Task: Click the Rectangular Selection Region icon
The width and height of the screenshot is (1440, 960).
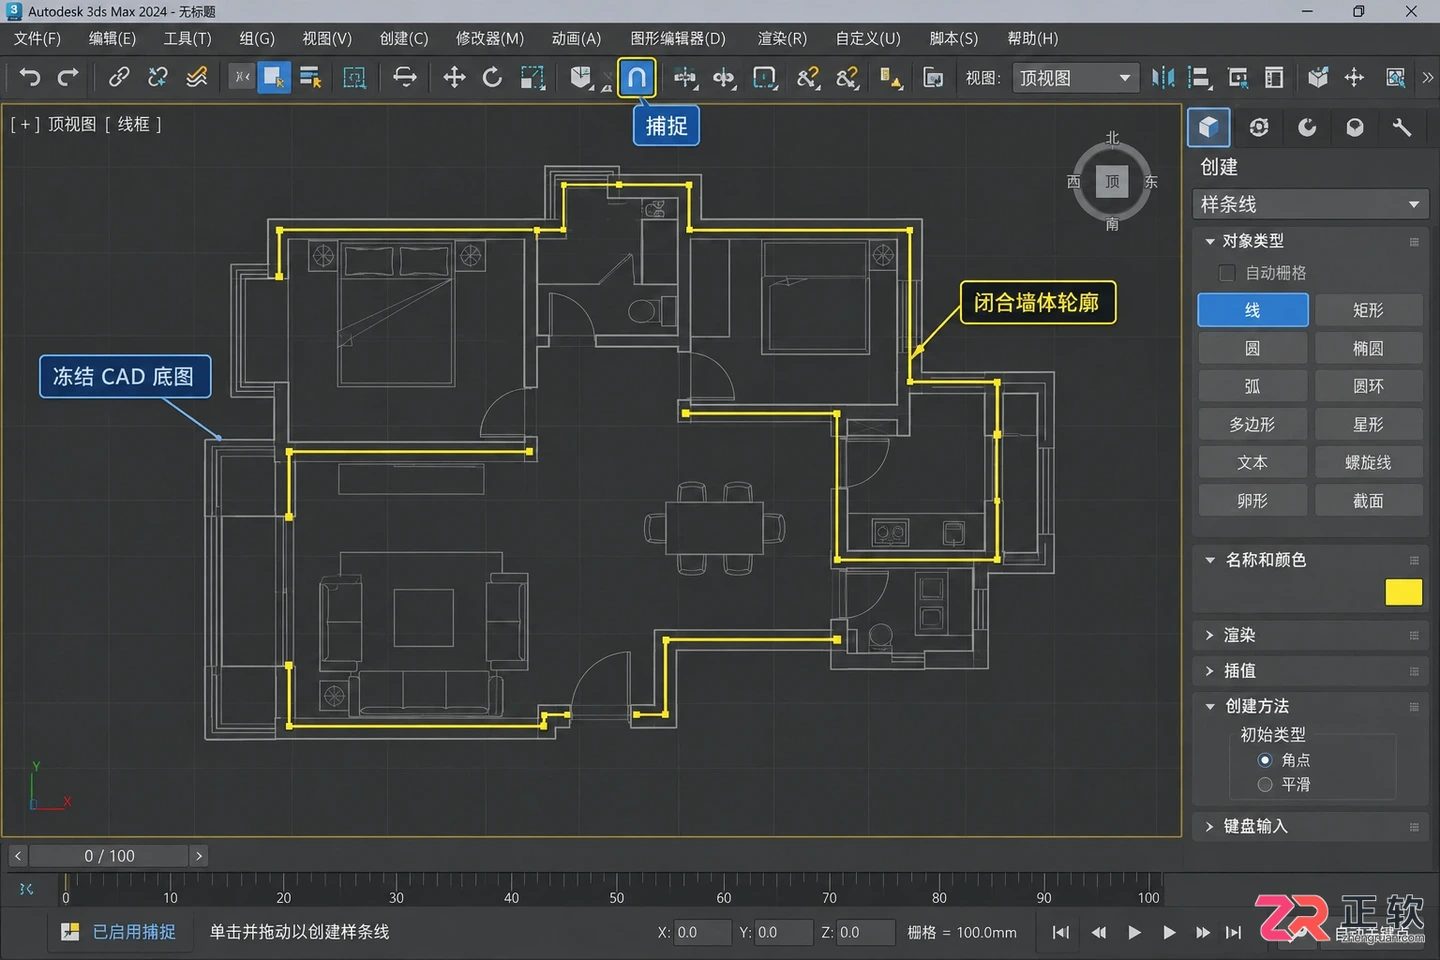Action: pyautogui.click(x=354, y=77)
